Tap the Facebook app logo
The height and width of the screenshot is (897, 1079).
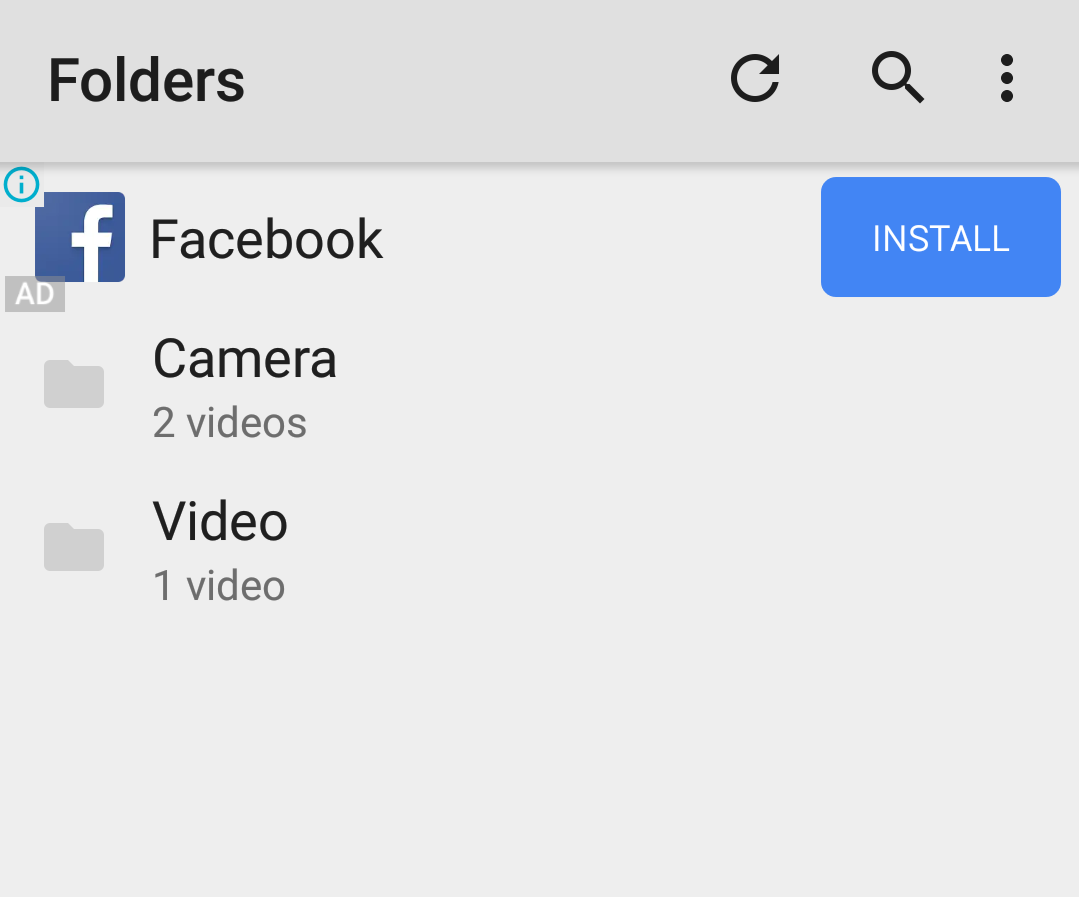pos(81,237)
